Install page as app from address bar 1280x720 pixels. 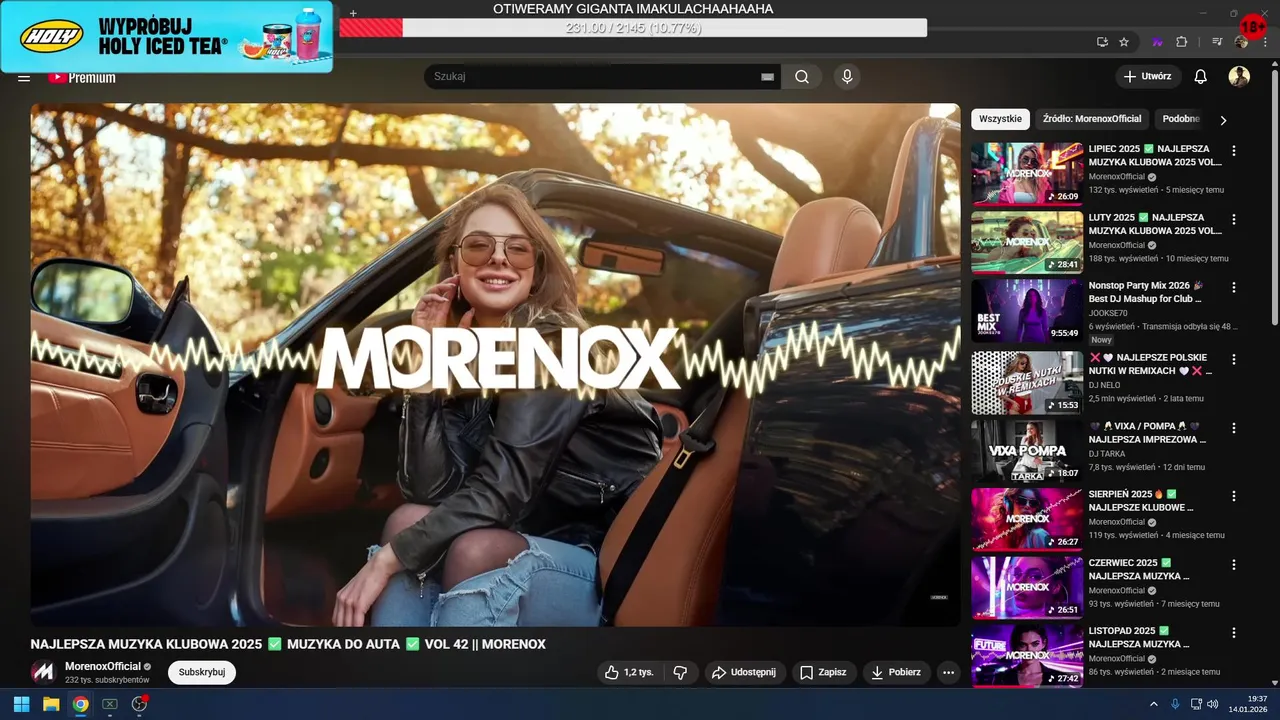[x=1102, y=42]
